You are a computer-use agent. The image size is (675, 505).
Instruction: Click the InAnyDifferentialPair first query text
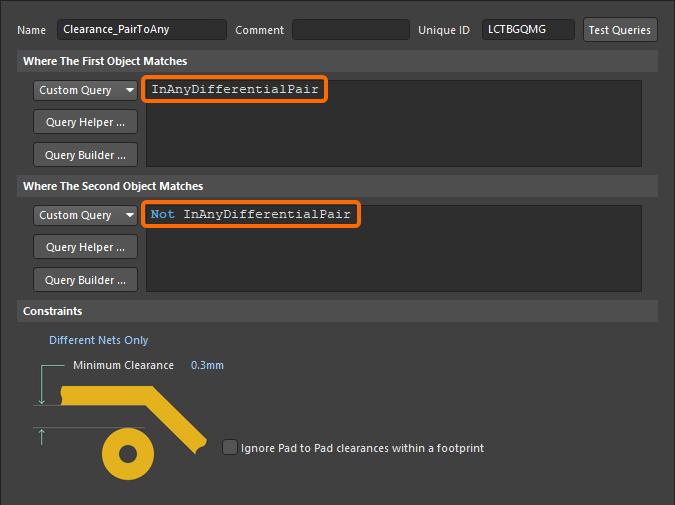click(235, 90)
